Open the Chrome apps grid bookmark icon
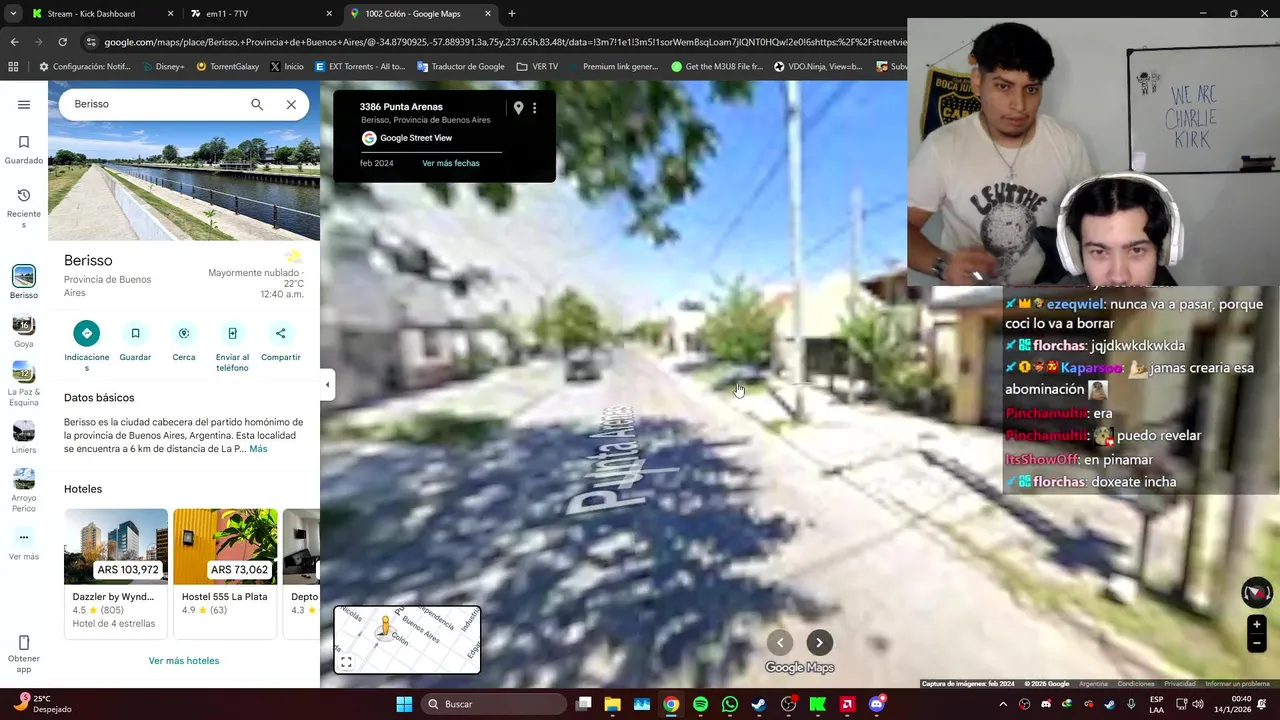This screenshot has height=720, width=1280. point(13,67)
